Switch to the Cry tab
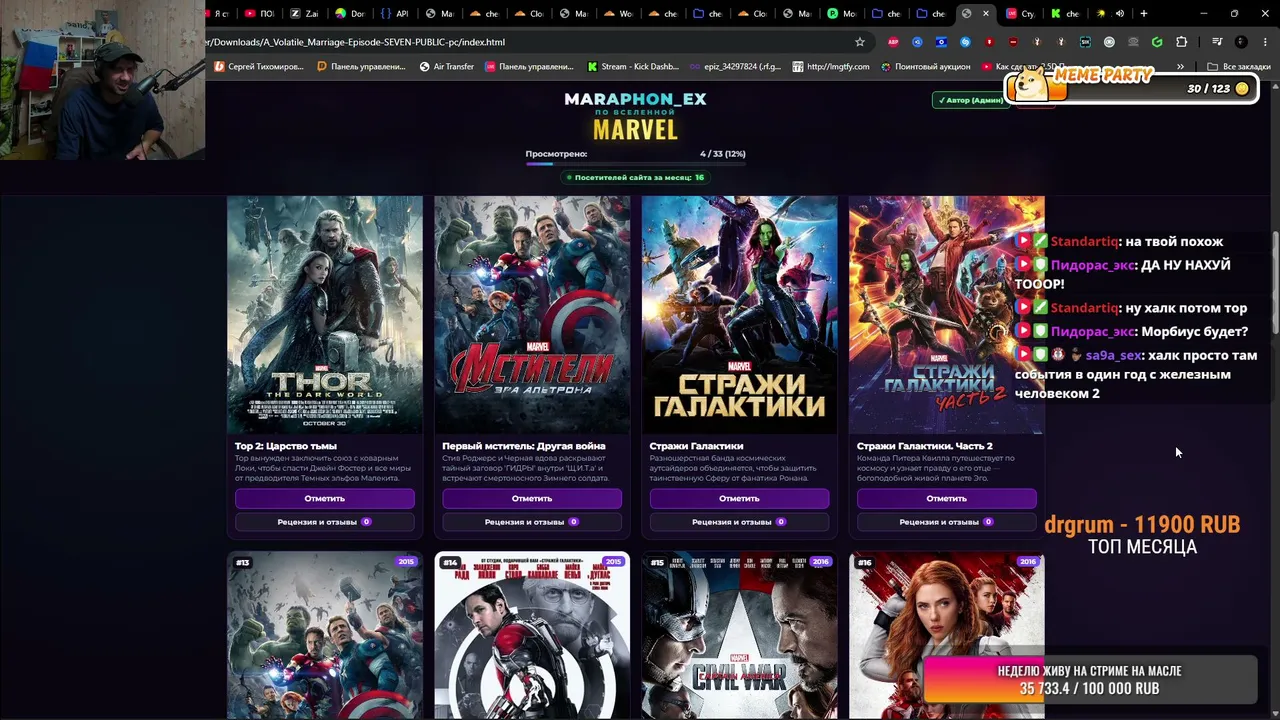The width and height of the screenshot is (1280, 720). (x=1020, y=14)
